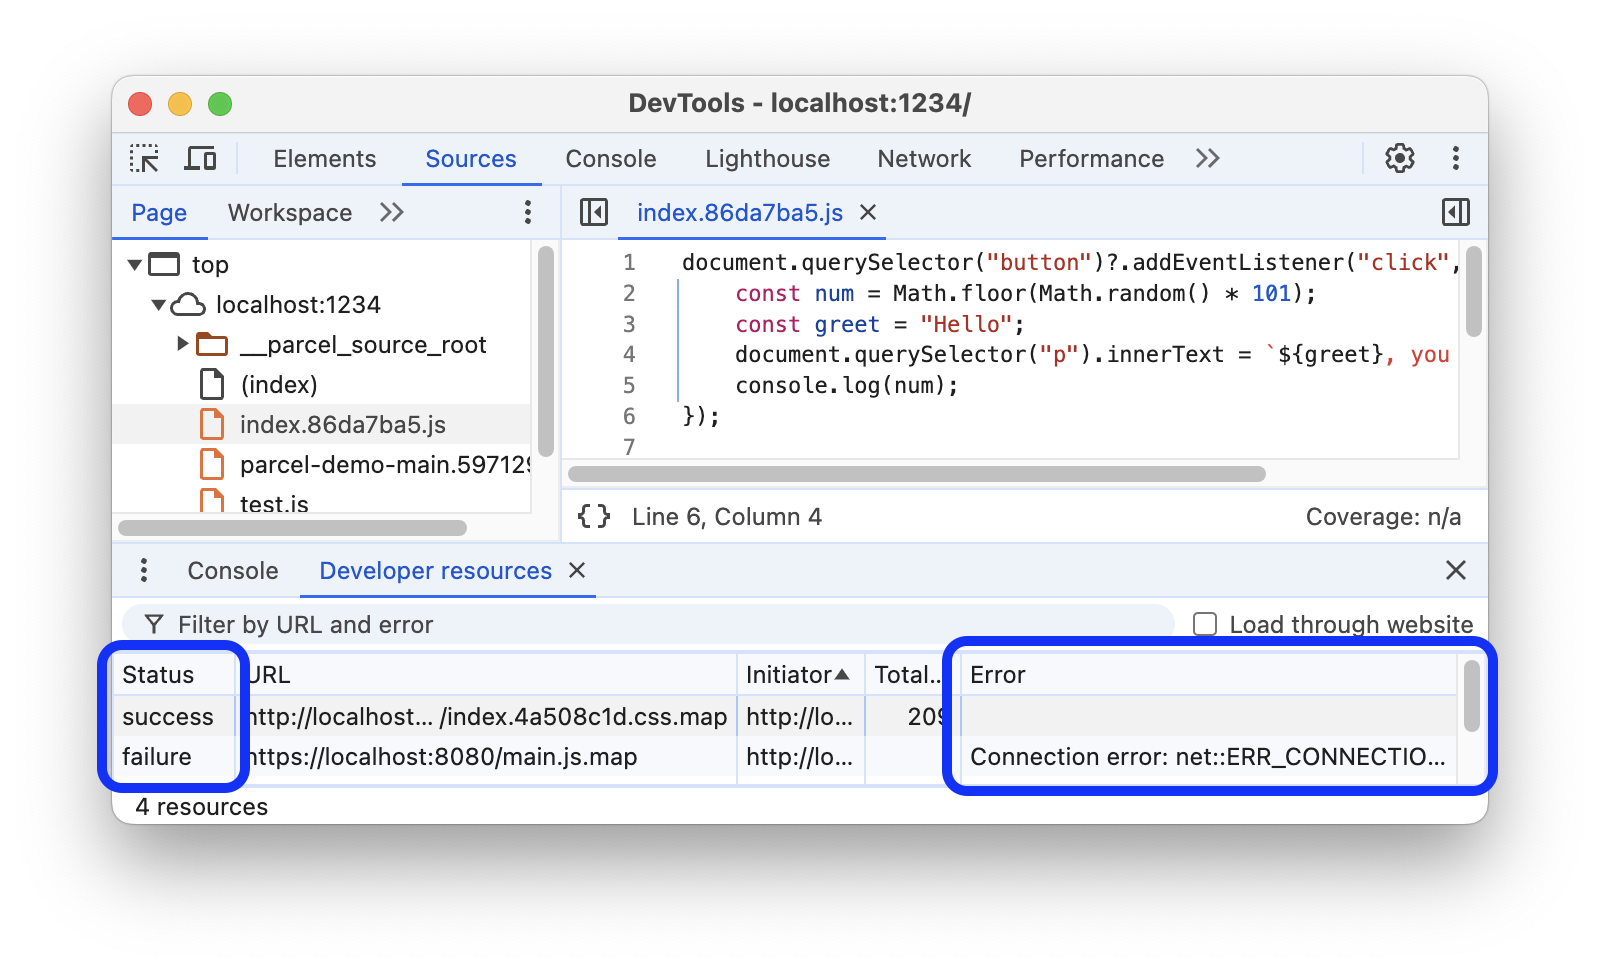Click the Filter by URL and error field

click(x=400, y=624)
